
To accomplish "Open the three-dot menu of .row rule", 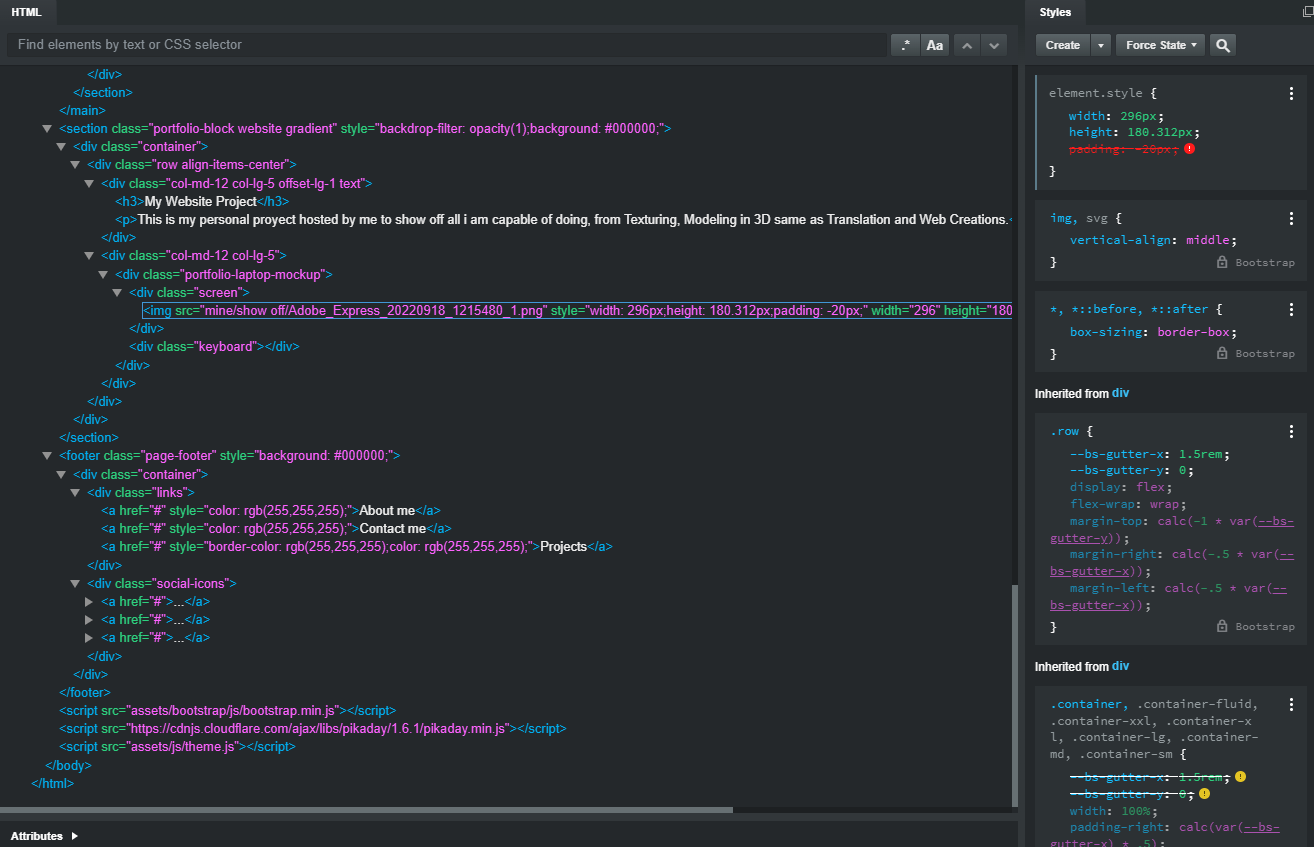I will coord(1291,432).
